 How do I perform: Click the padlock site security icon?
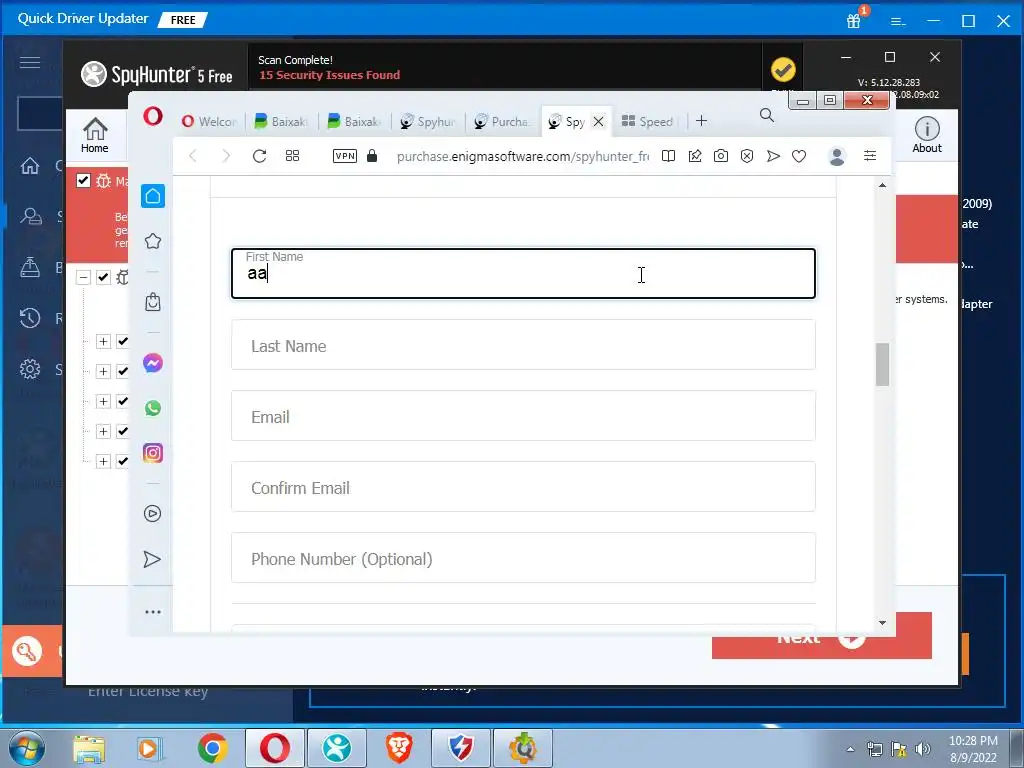pyautogui.click(x=372, y=155)
